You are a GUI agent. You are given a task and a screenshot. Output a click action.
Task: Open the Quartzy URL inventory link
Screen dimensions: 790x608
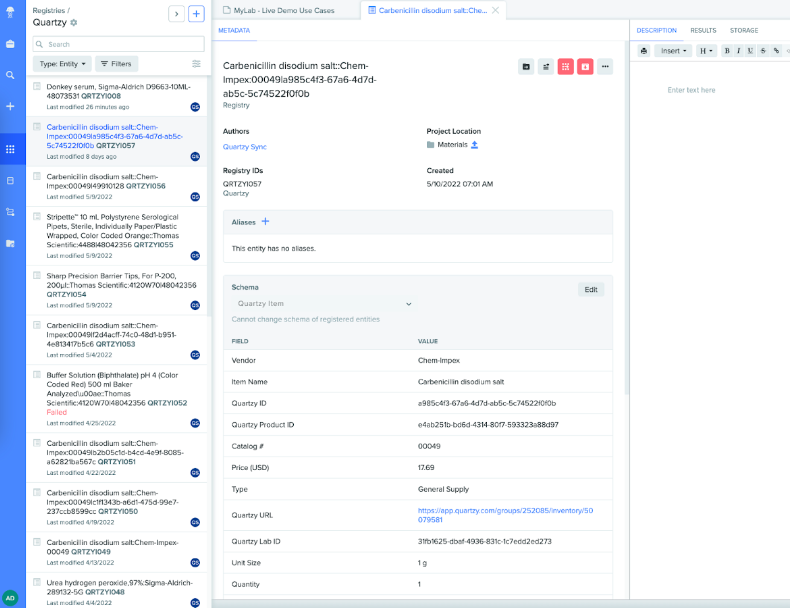click(505, 515)
